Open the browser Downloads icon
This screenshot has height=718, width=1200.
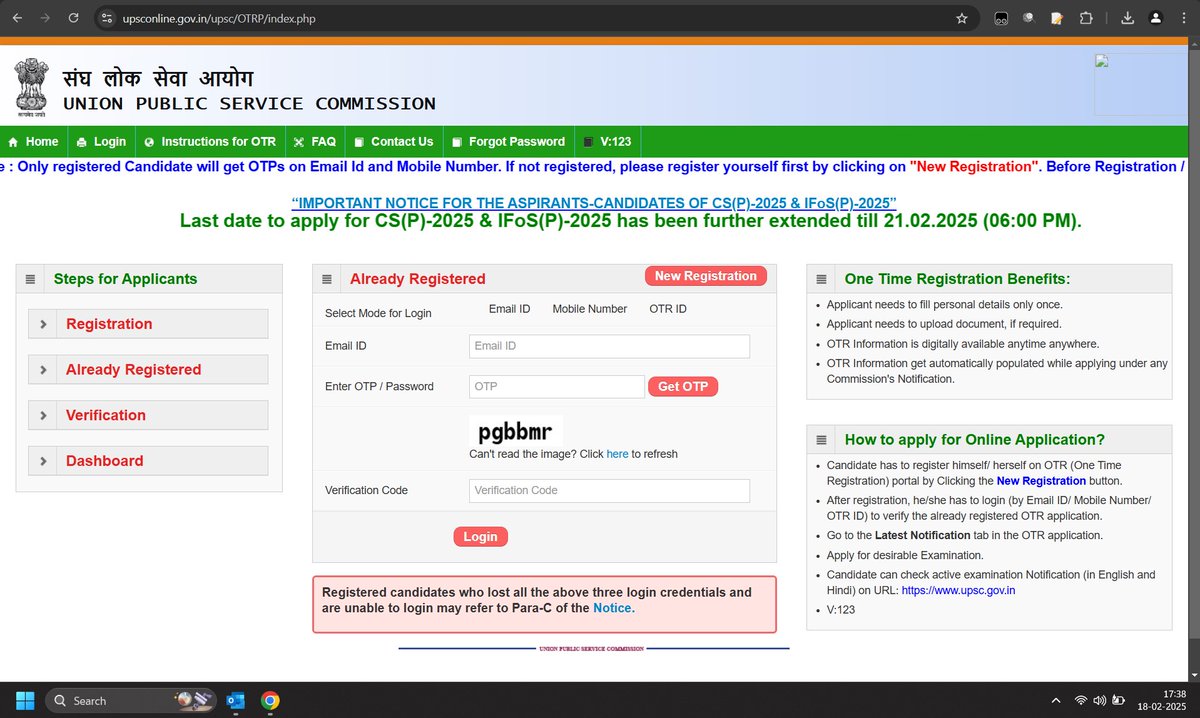[x=1127, y=18]
